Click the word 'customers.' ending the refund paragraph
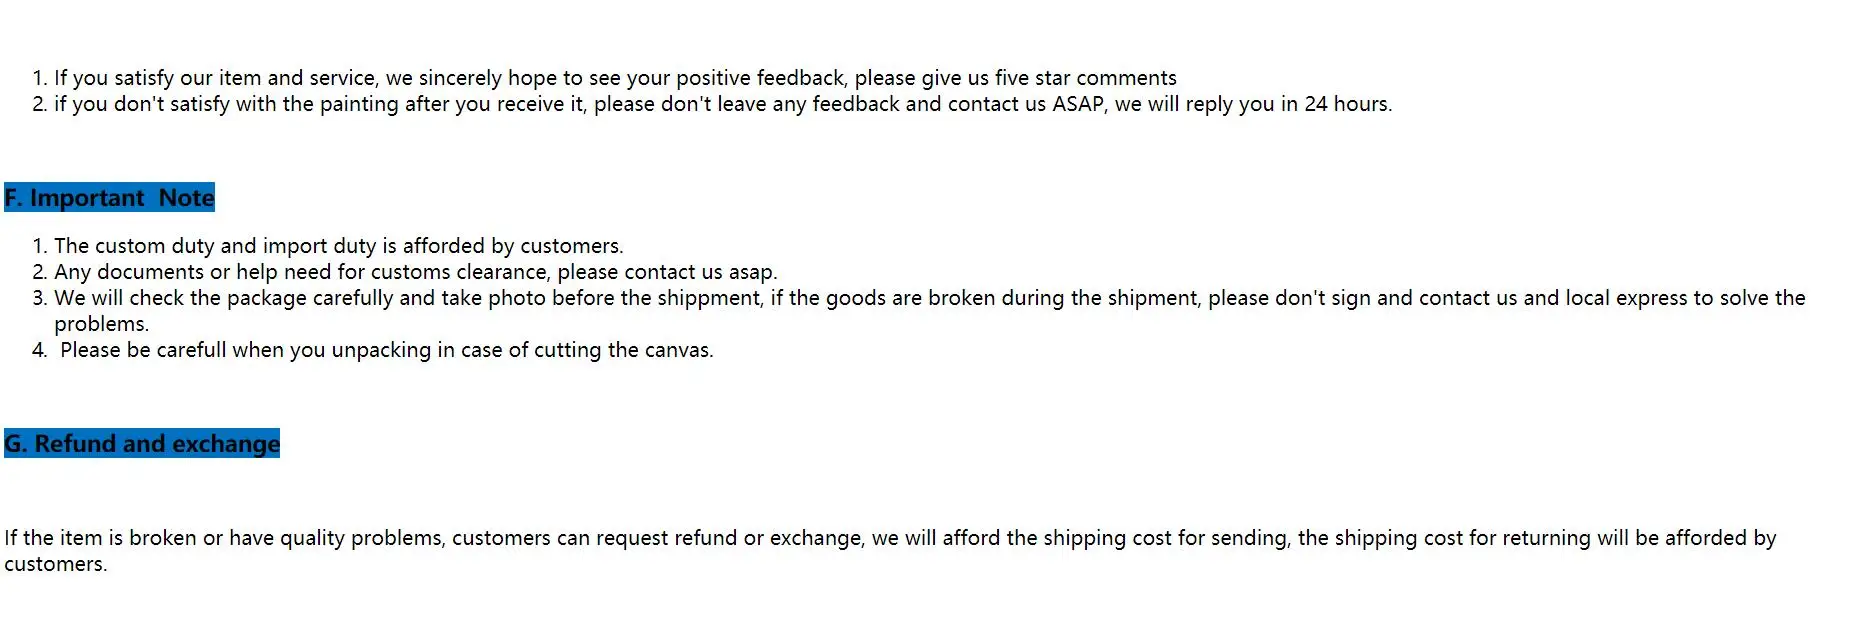 coord(56,564)
